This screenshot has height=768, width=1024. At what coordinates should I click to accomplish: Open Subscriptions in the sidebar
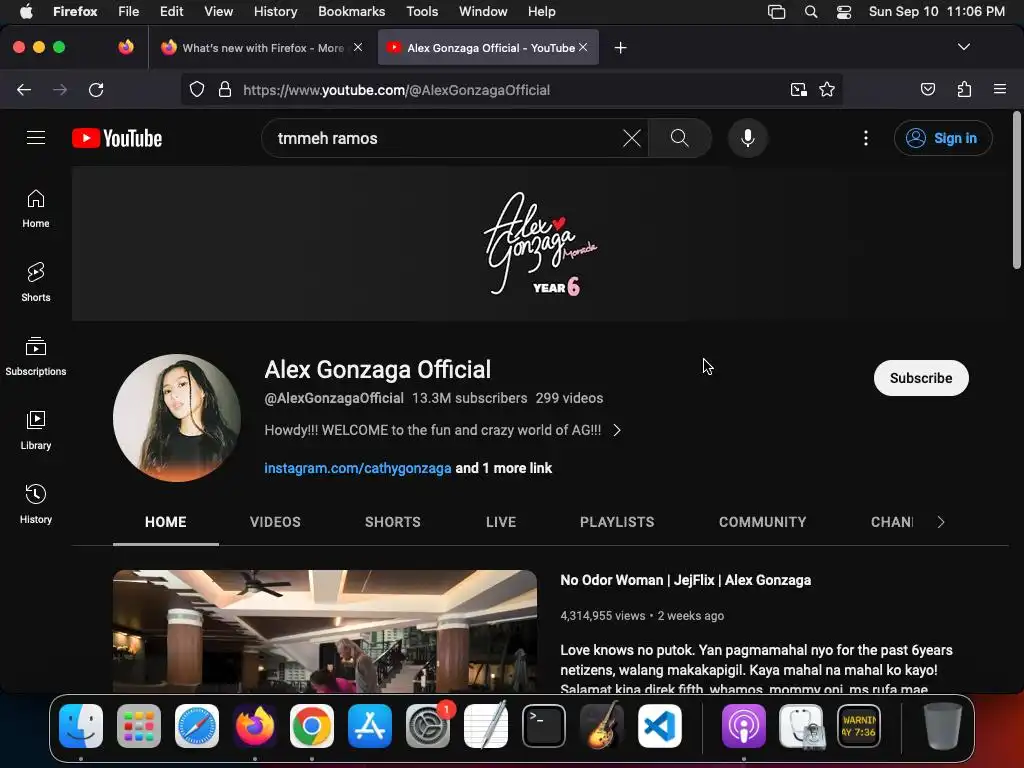pos(36,357)
